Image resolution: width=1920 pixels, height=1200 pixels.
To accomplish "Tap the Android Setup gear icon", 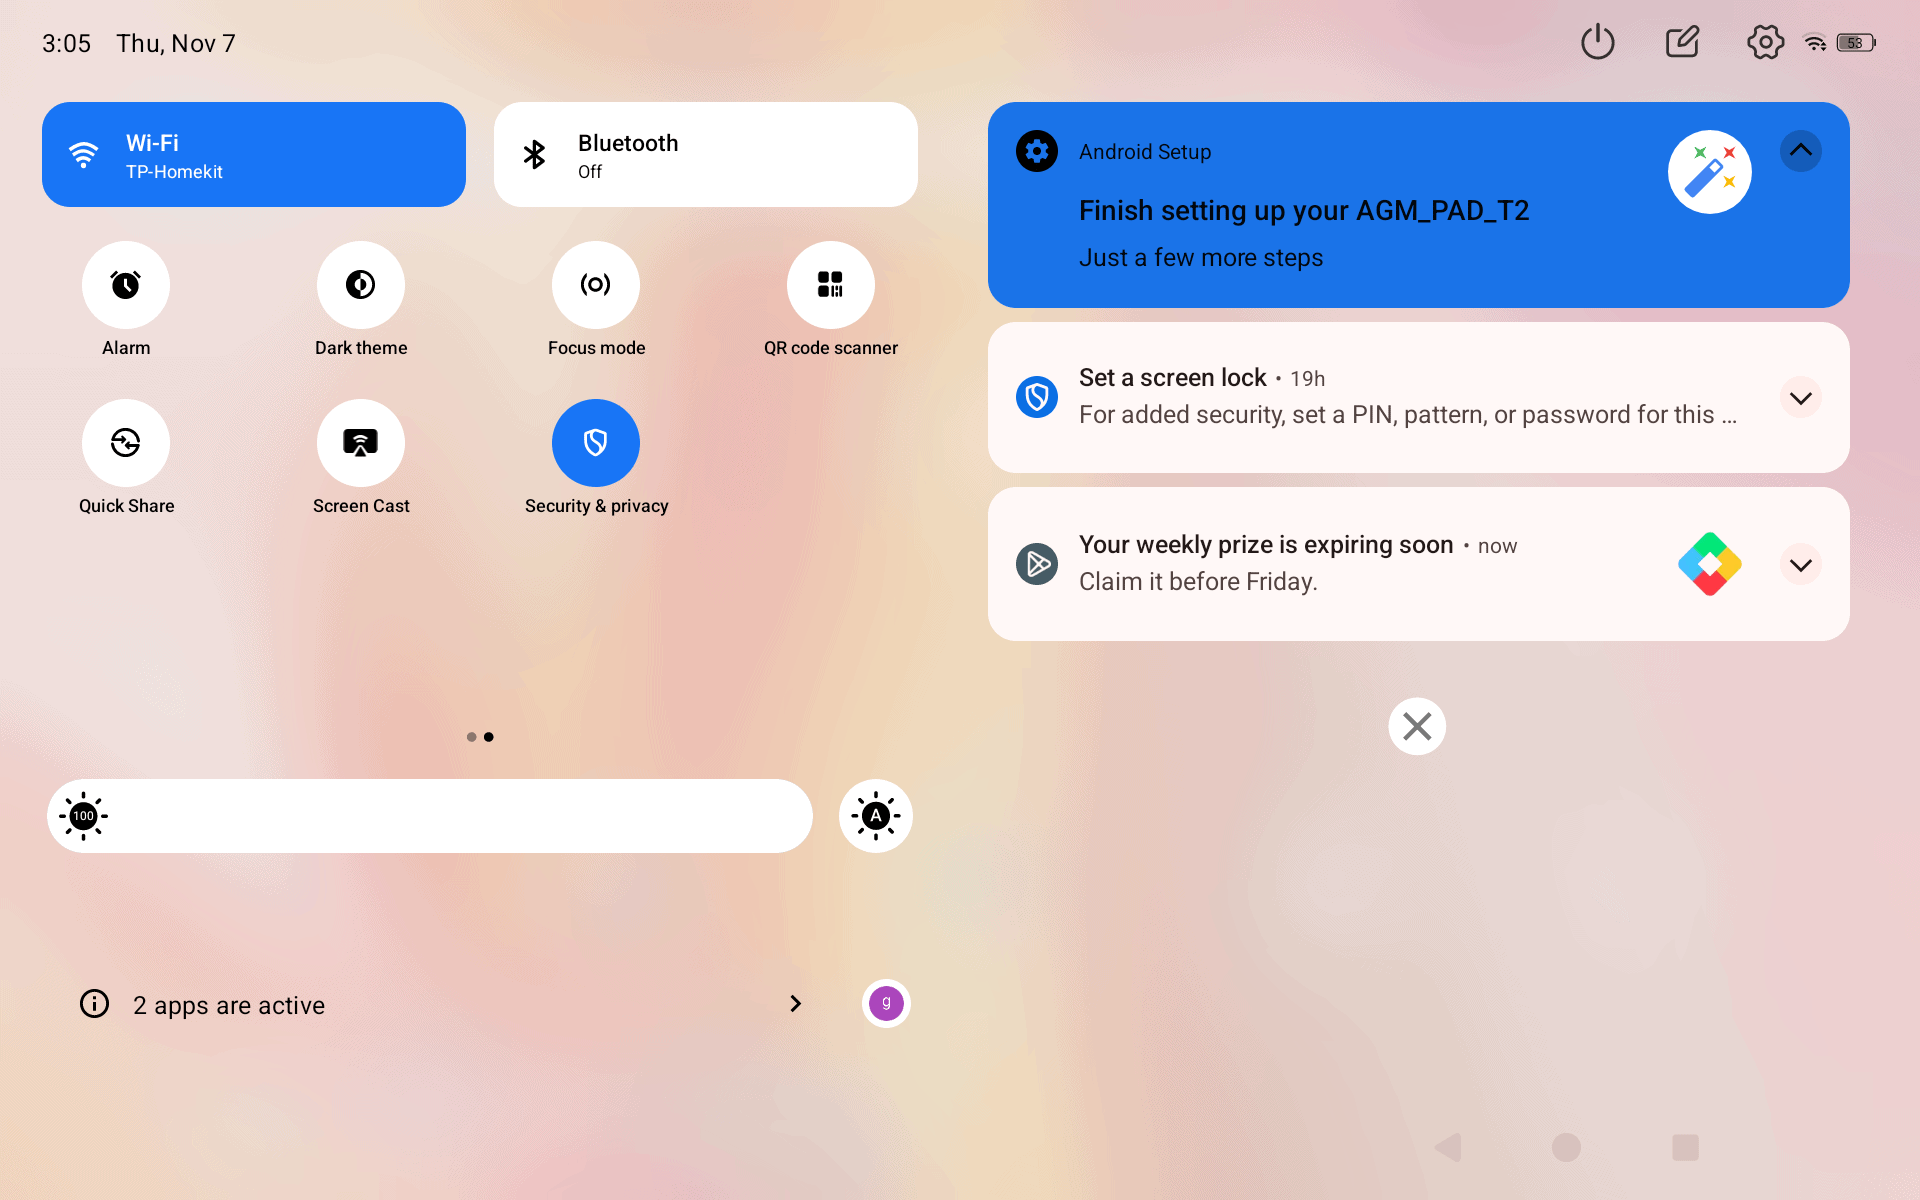I will click(1037, 151).
